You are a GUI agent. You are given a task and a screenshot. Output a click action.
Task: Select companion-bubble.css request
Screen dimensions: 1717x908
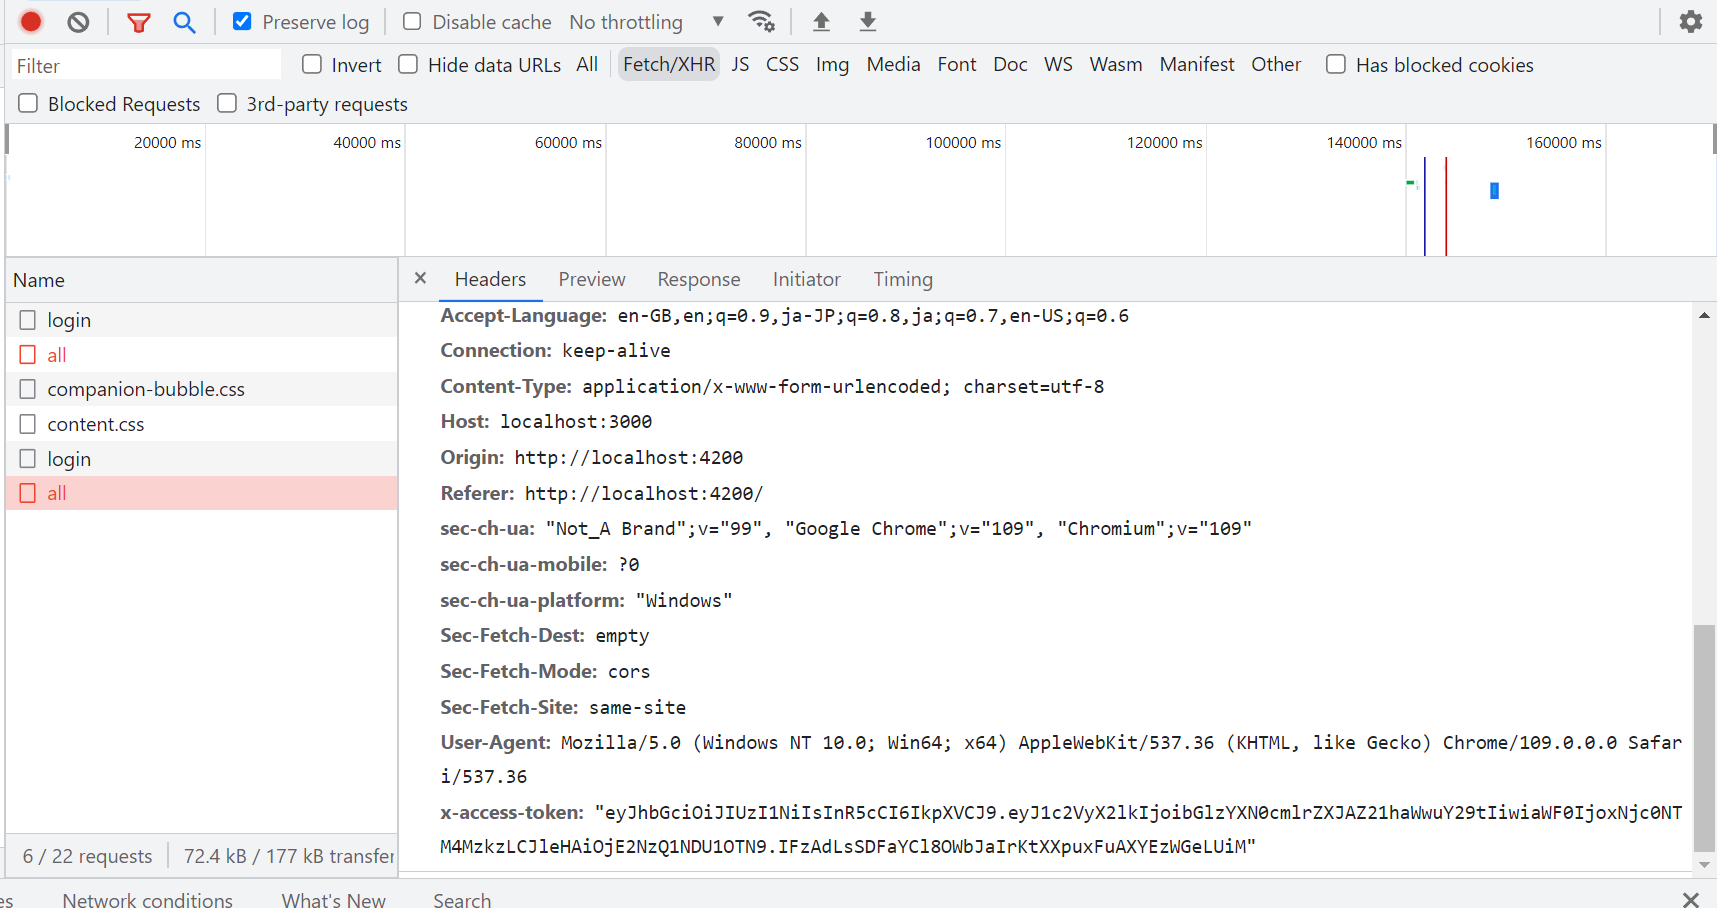[x=201, y=389]
